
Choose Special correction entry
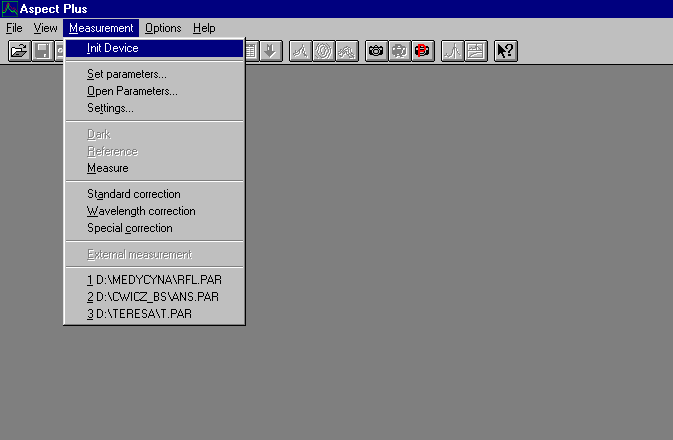129,228
